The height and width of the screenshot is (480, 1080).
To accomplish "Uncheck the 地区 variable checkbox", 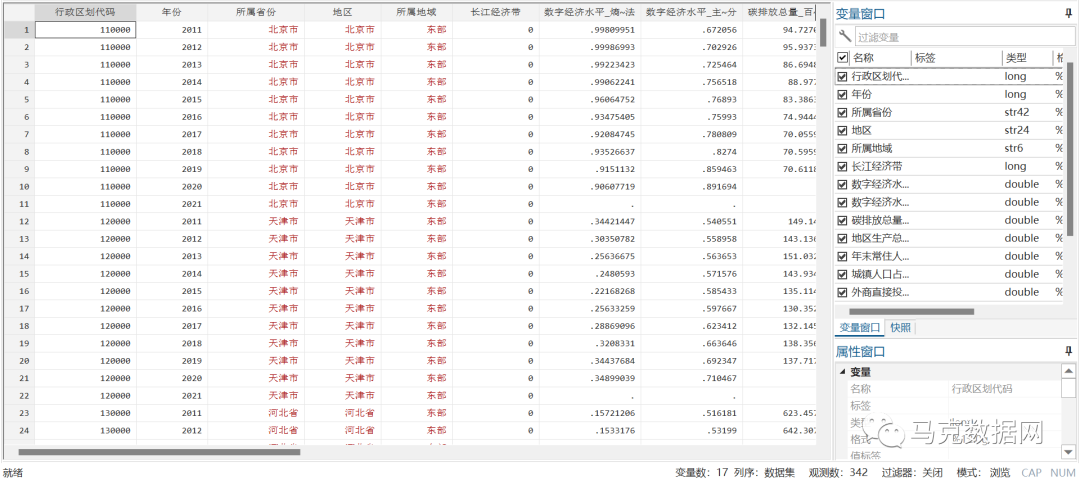I will [842, 130].
